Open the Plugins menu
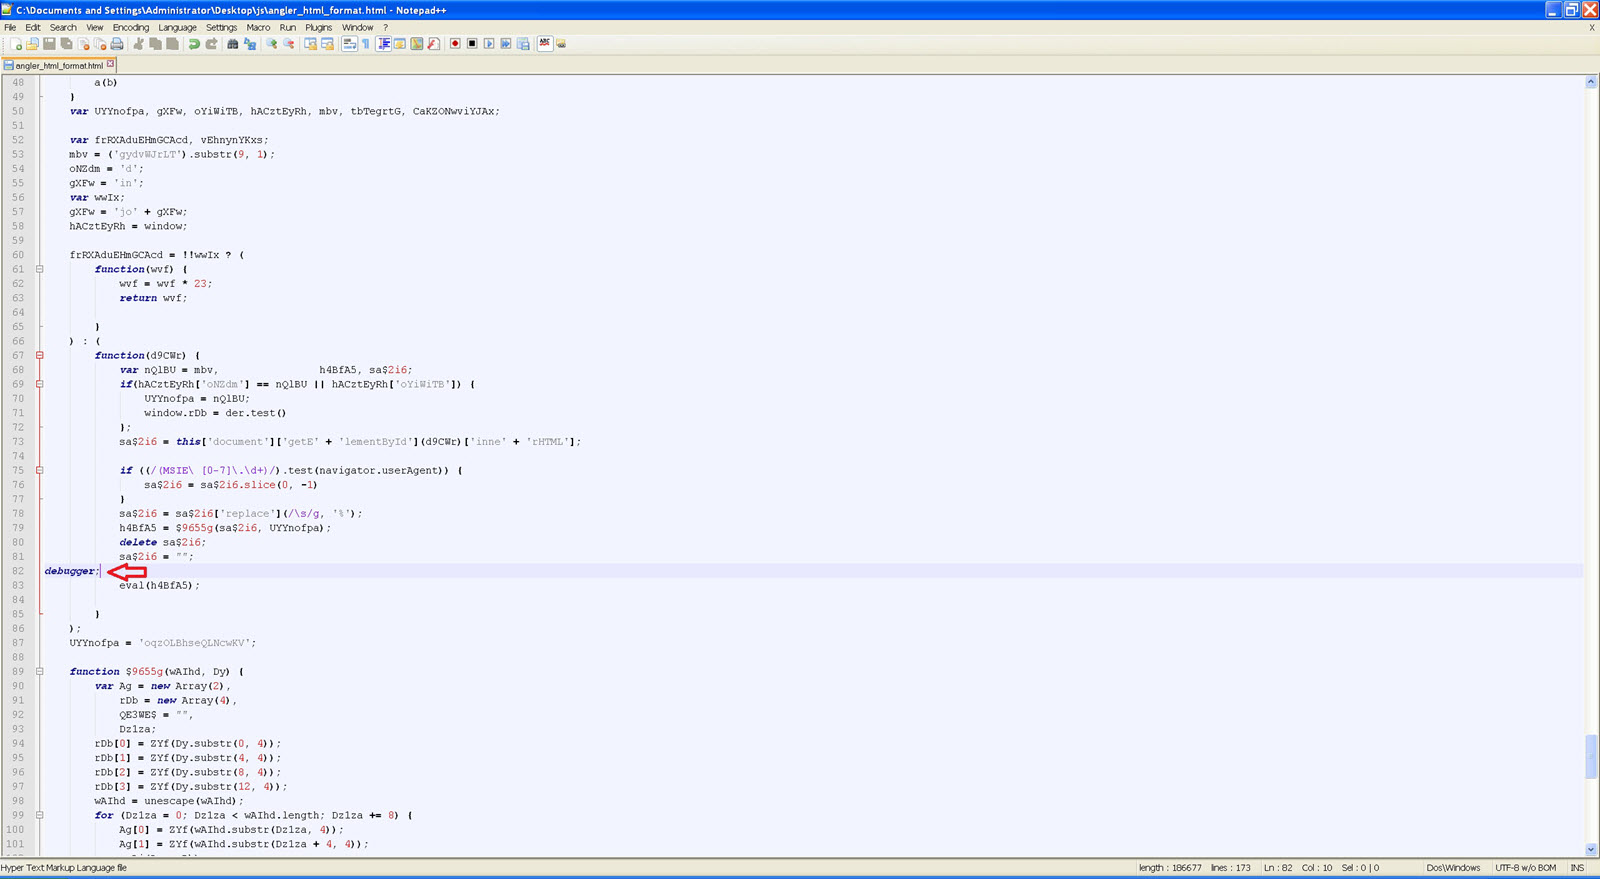Image resolution: width=1600 pixels, height=879 pixels. click(x=318, y=27)
